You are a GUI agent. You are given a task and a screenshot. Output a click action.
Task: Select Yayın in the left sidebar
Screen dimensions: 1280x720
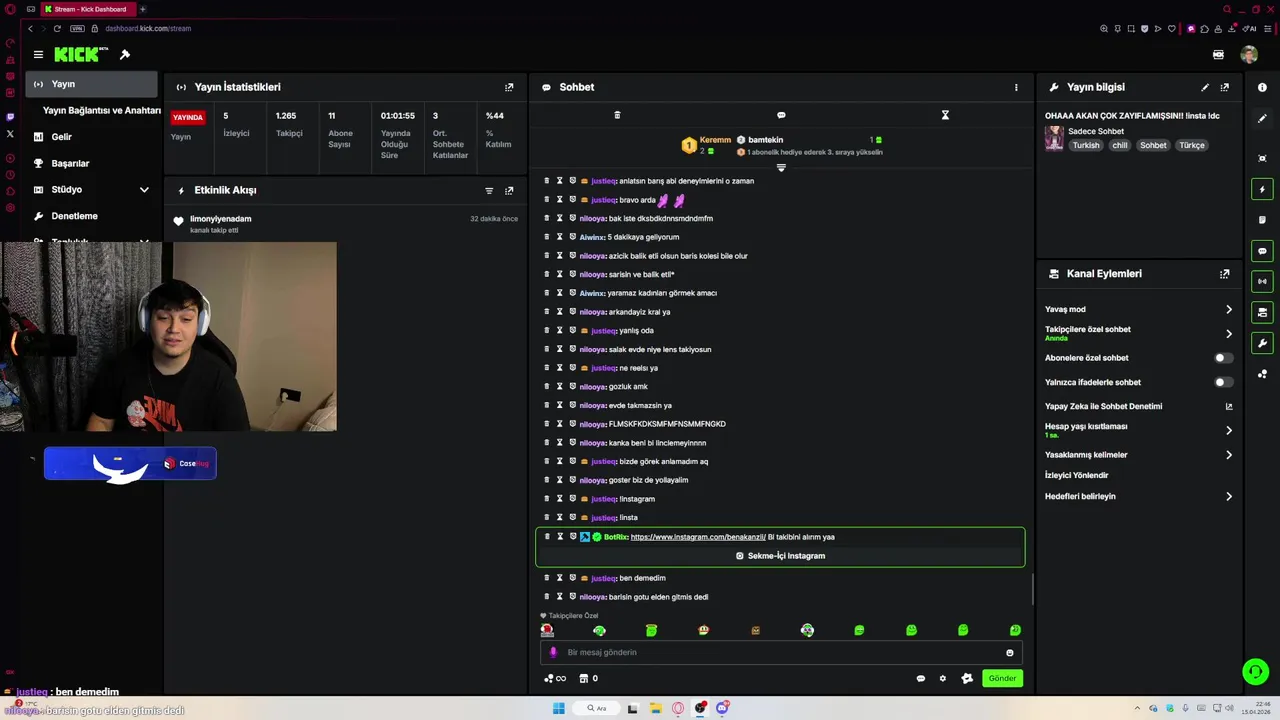[x=92, y=84]
